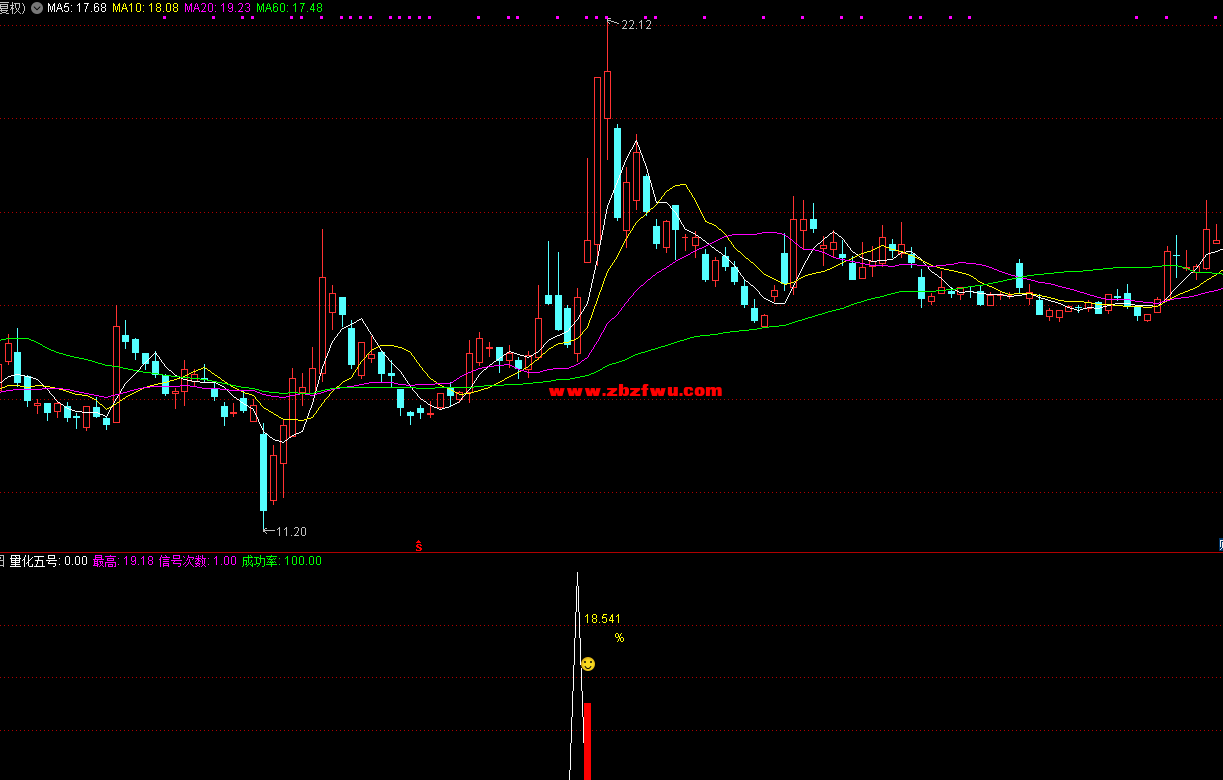Screen dimensions: 1223x780
Task: Click the red signal bar in indicator panel
Action: [587, 740]
